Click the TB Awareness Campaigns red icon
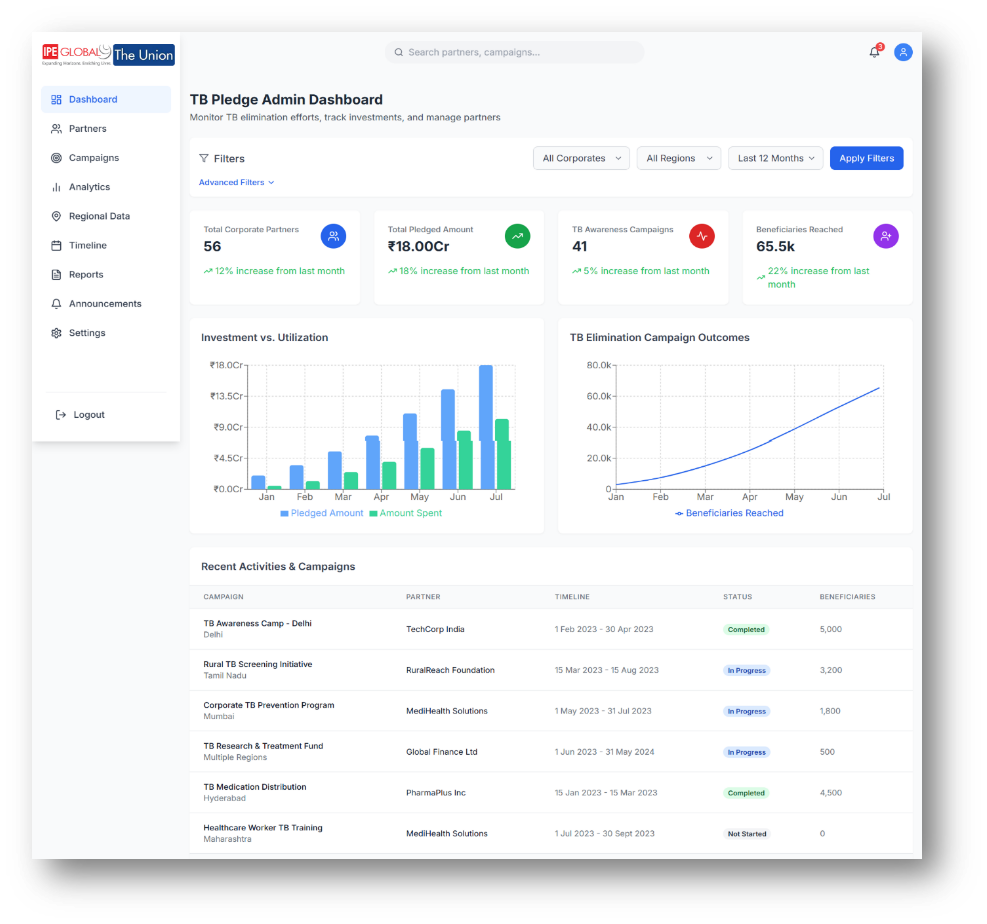 point(702,236)
